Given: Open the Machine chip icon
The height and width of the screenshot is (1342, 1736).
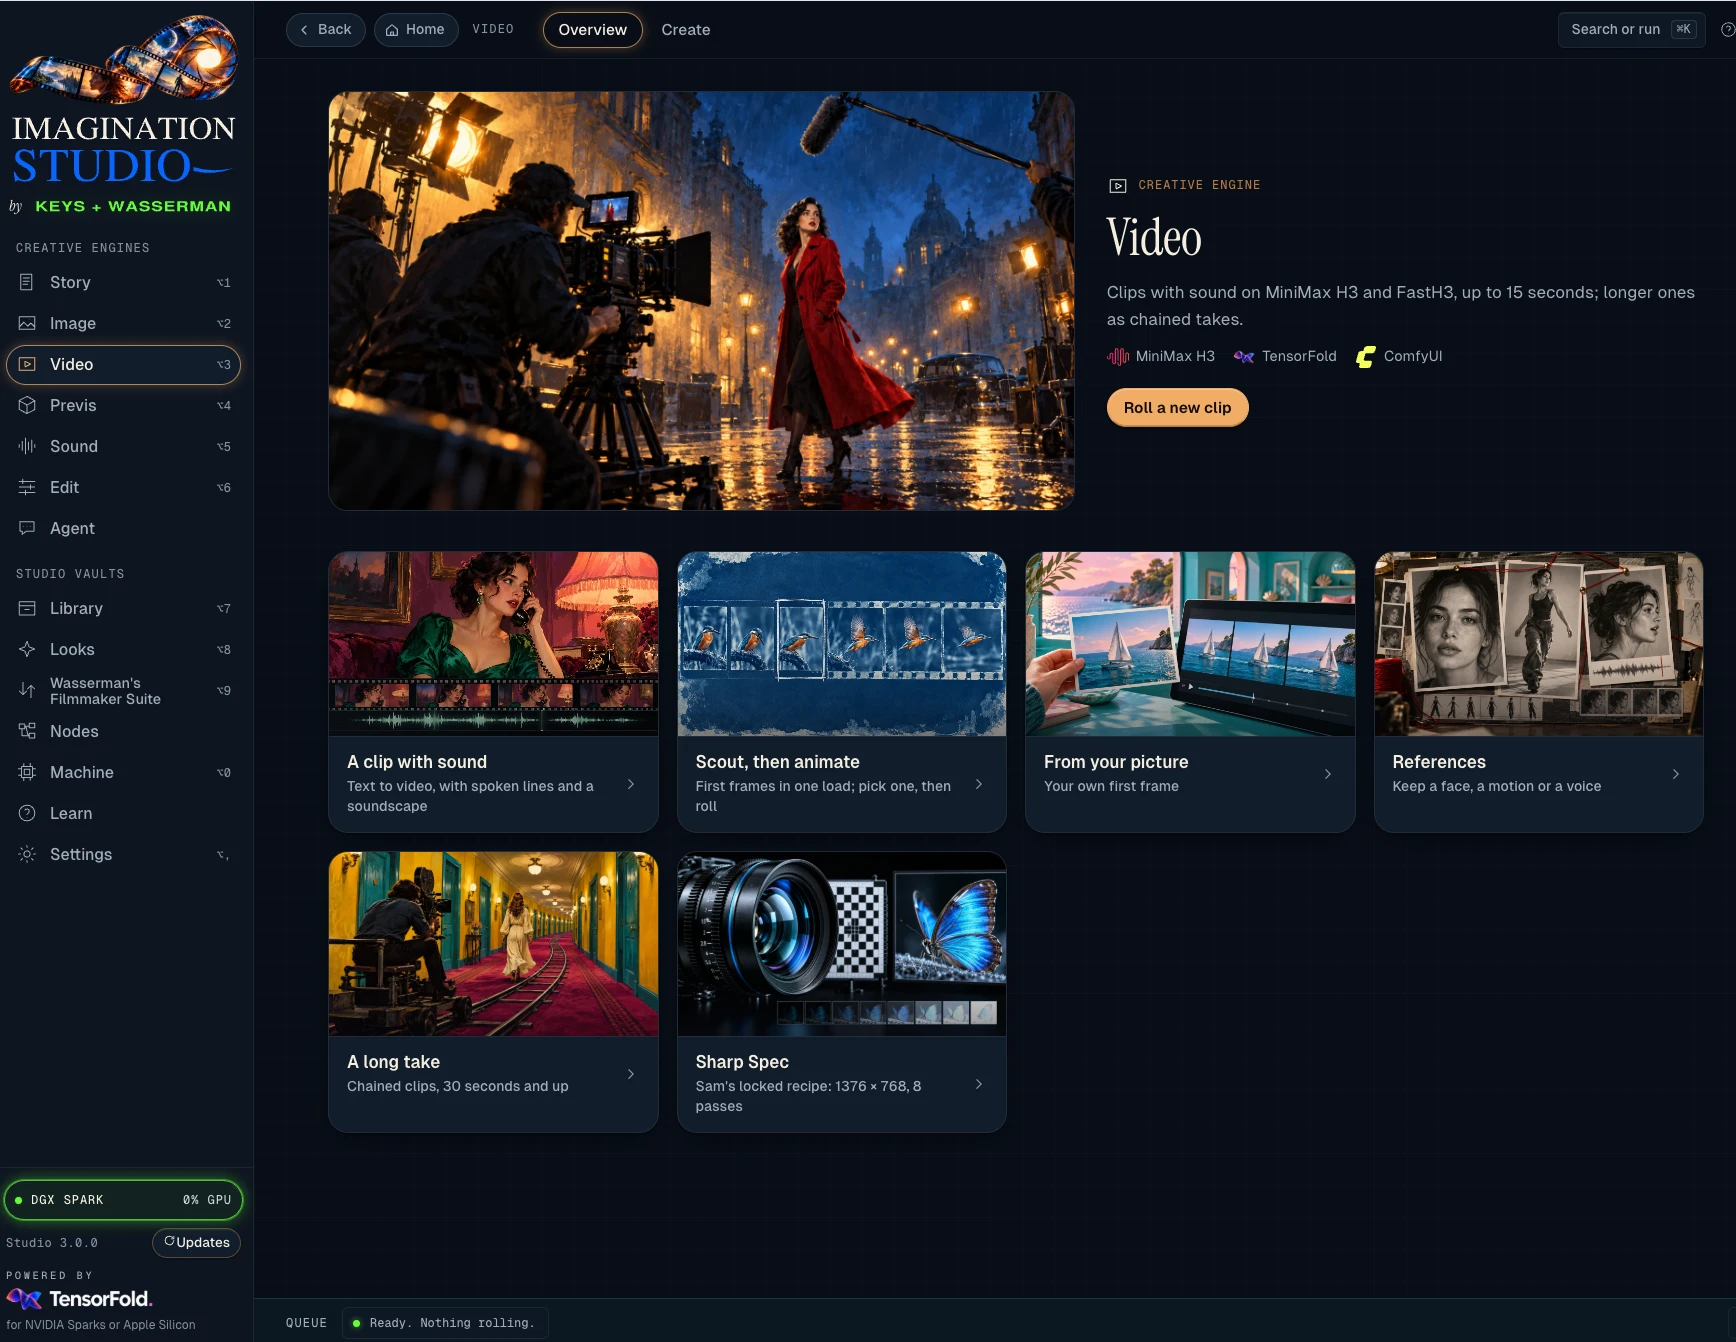Looking at the screenshot, I should (x=27, y=772).
